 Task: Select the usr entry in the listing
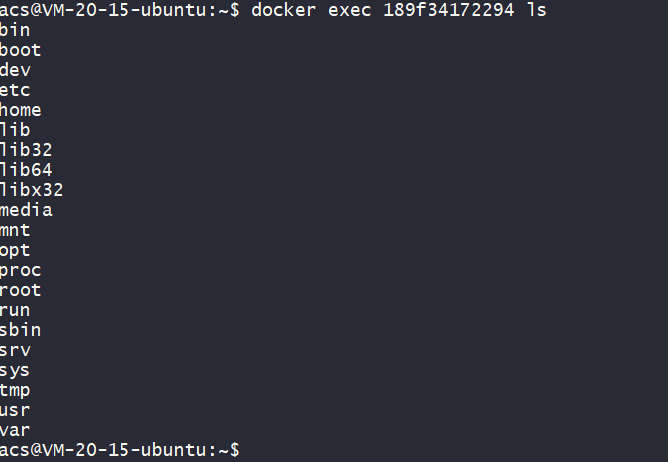coord(15,410)
